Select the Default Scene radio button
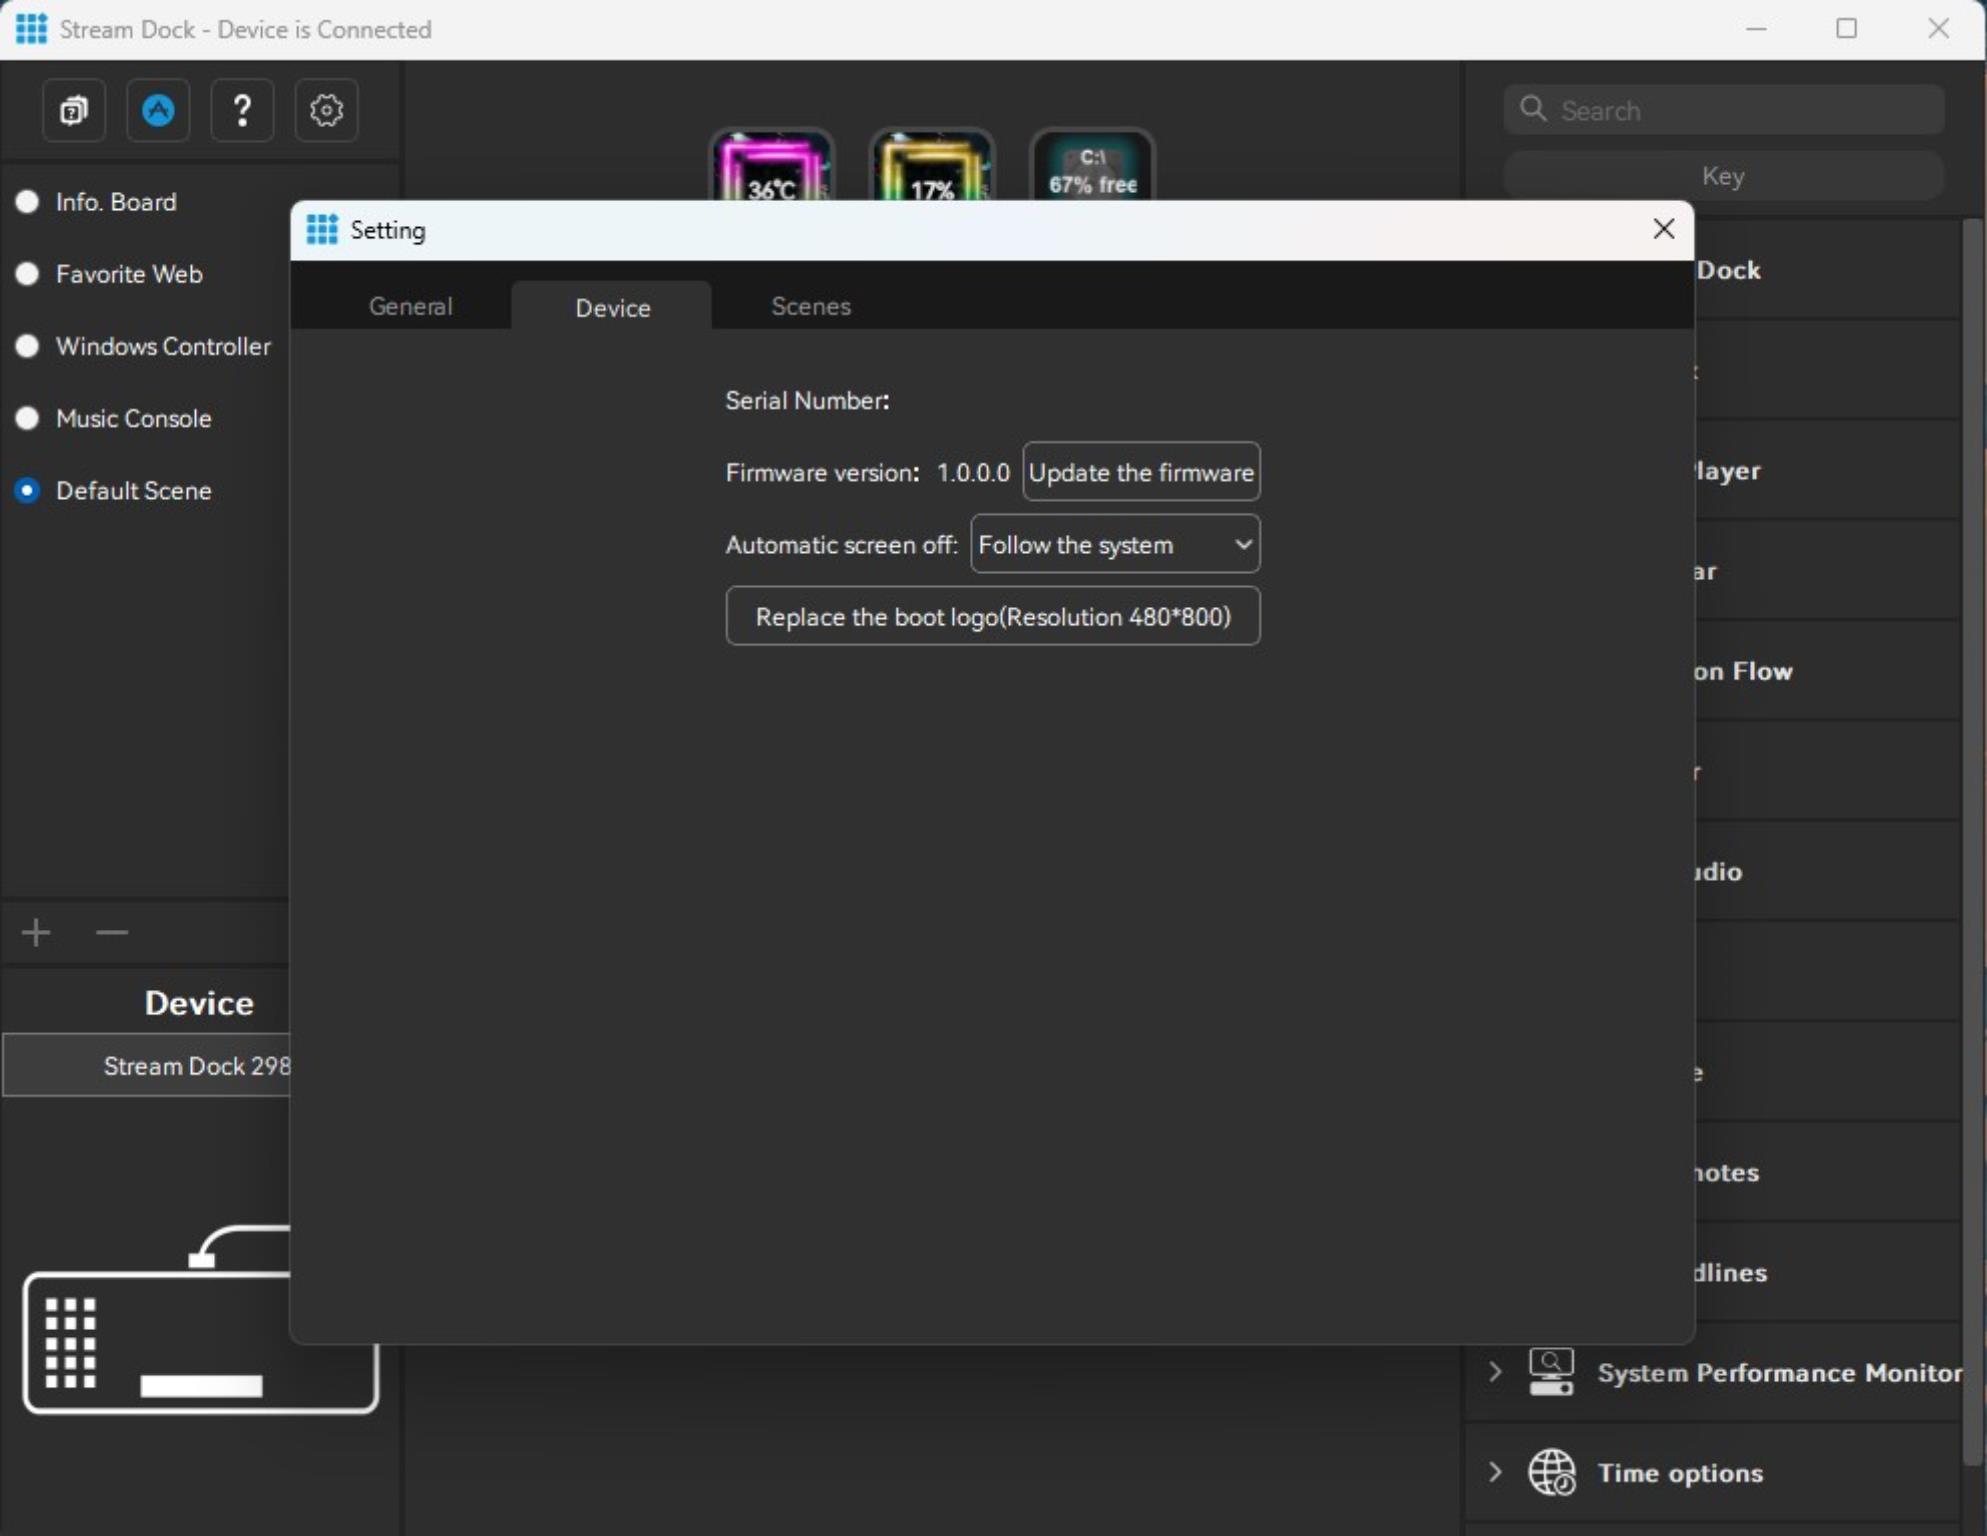This screenshot has width=1987, height=1536. coord(27,490)
